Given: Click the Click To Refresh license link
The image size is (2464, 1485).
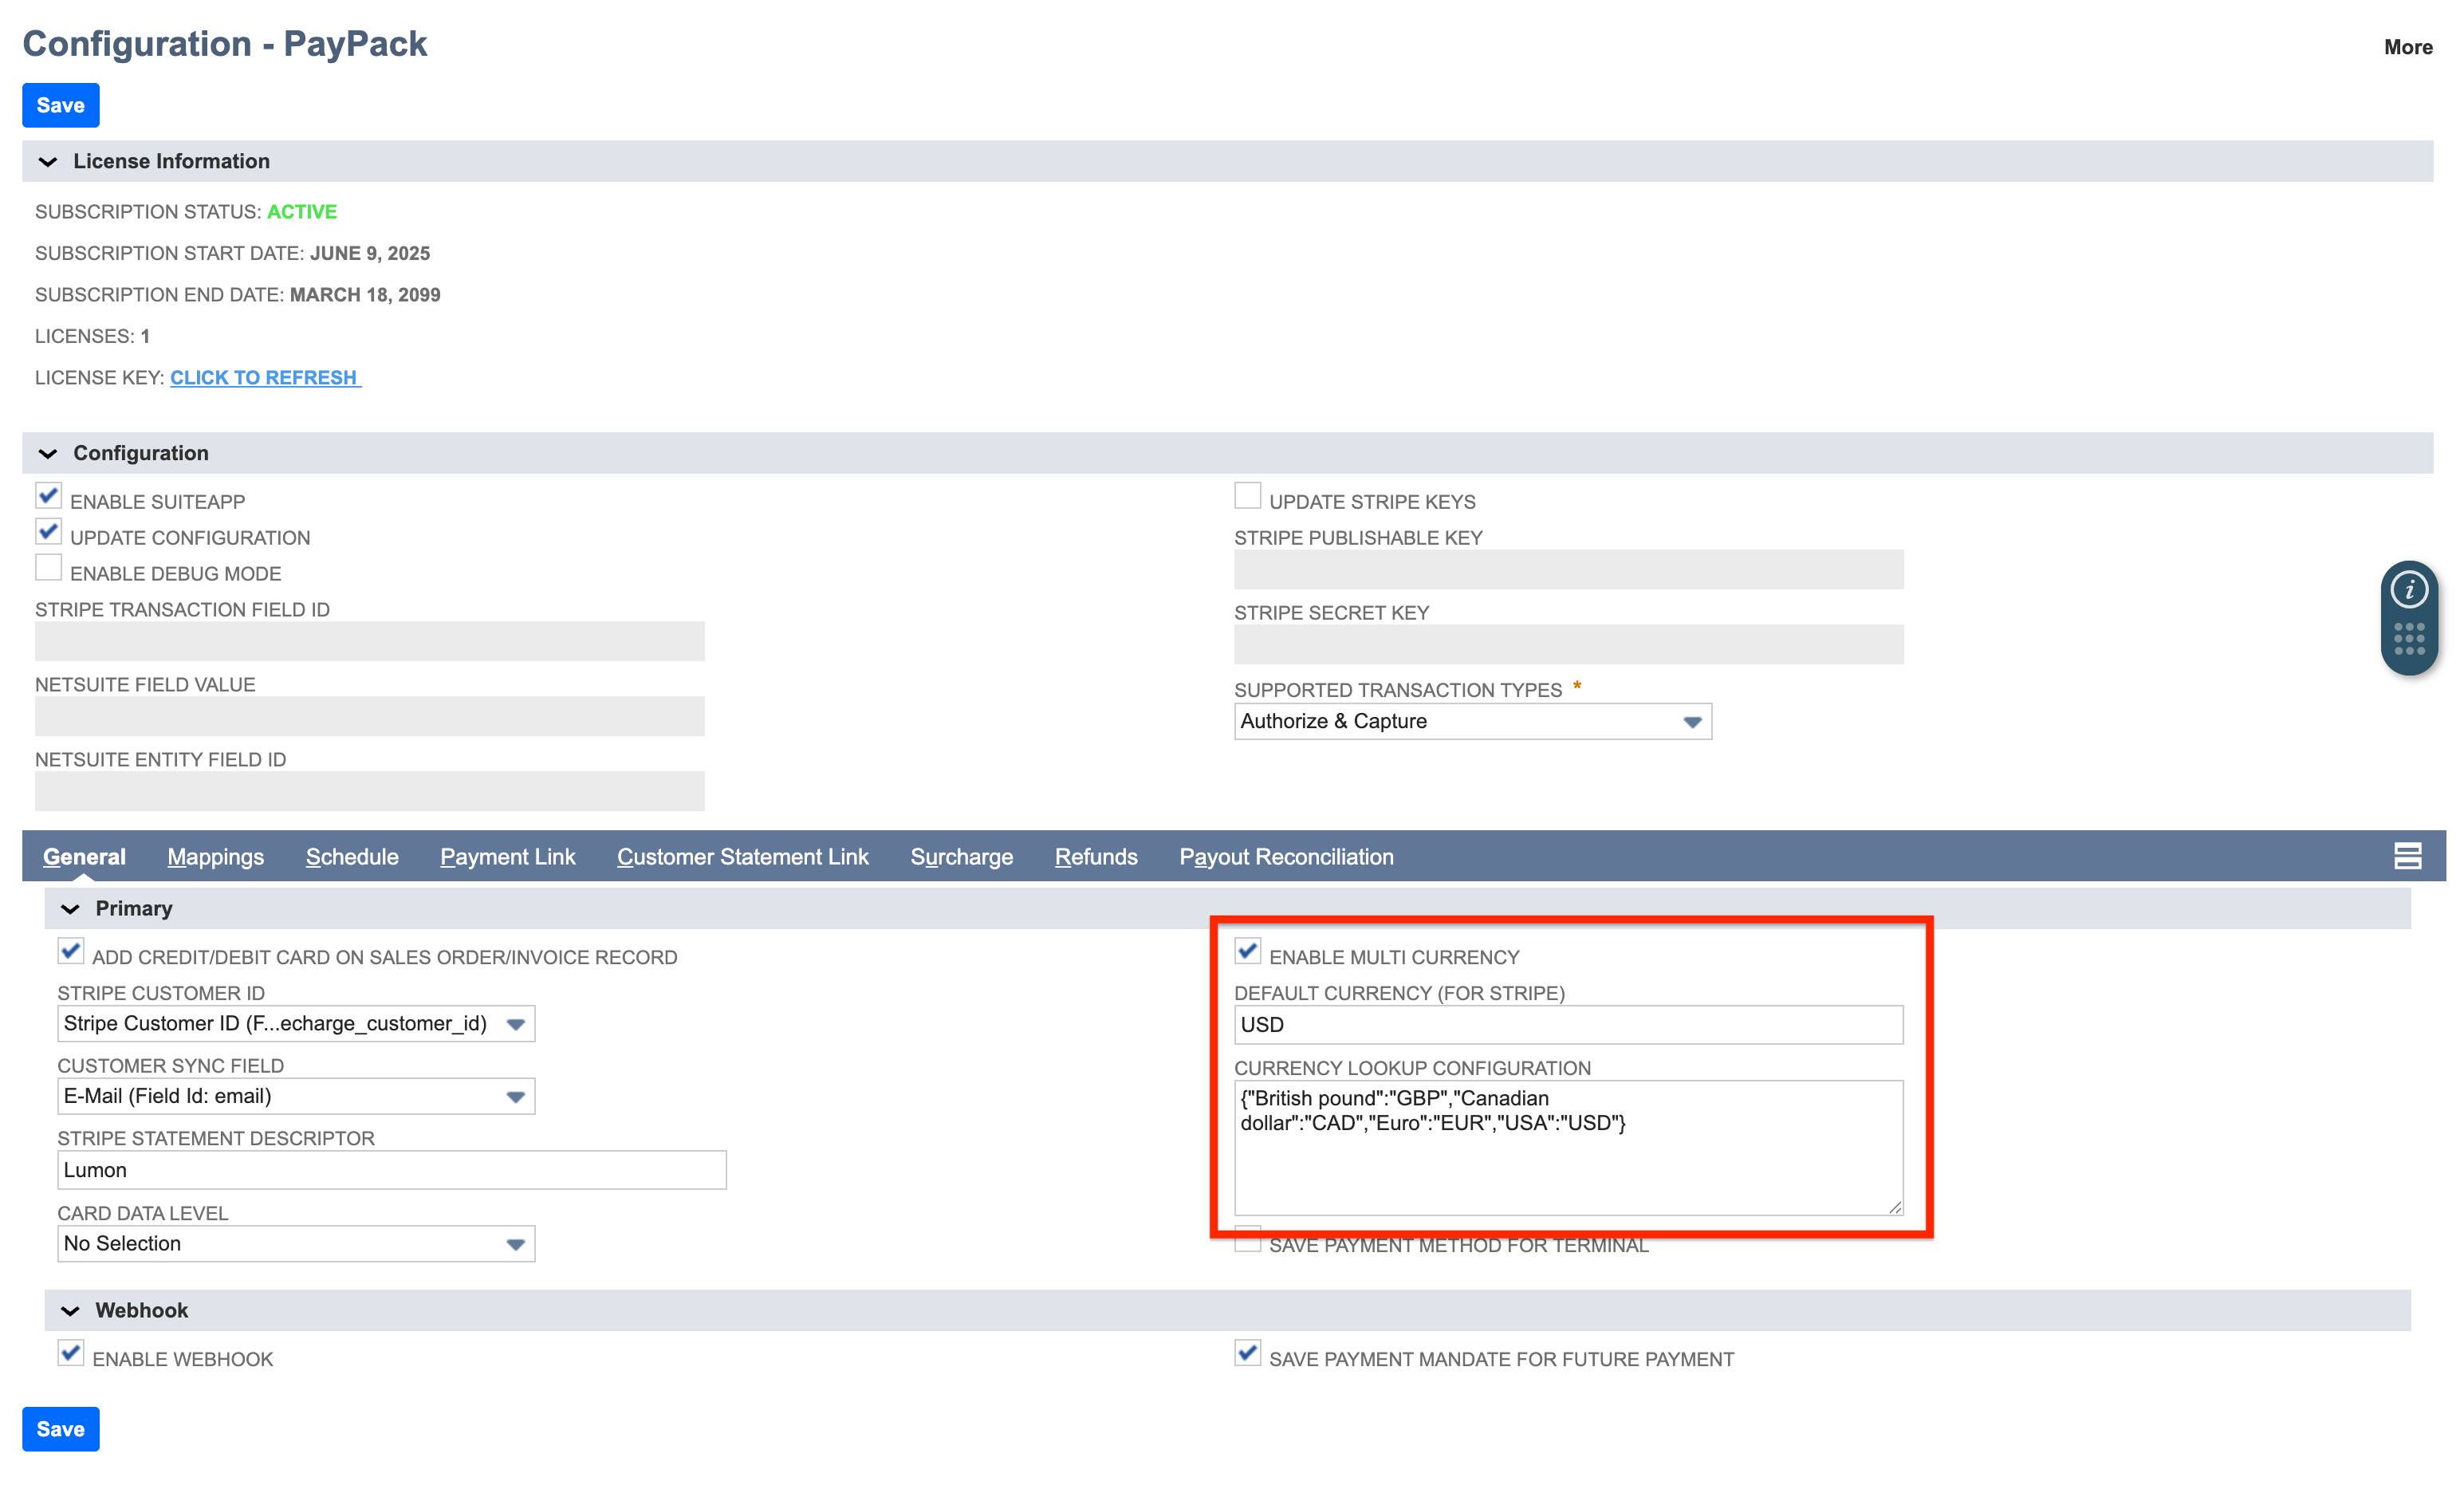Looking at the screenshot, I should point(264,377).
